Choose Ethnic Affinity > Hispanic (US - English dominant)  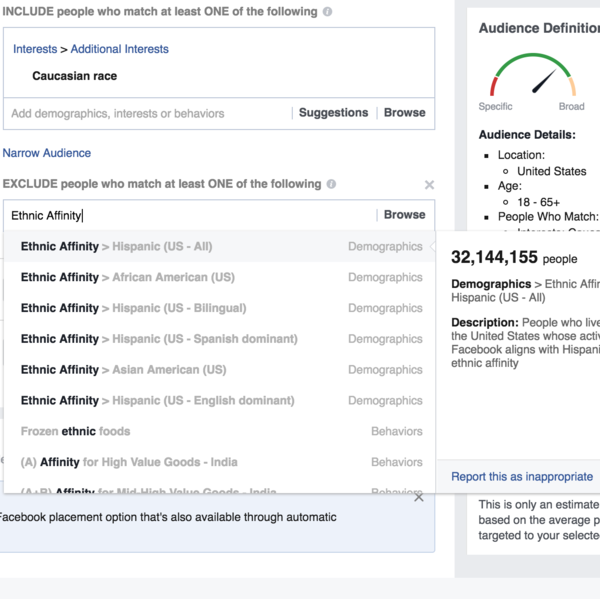click(219, 400)
